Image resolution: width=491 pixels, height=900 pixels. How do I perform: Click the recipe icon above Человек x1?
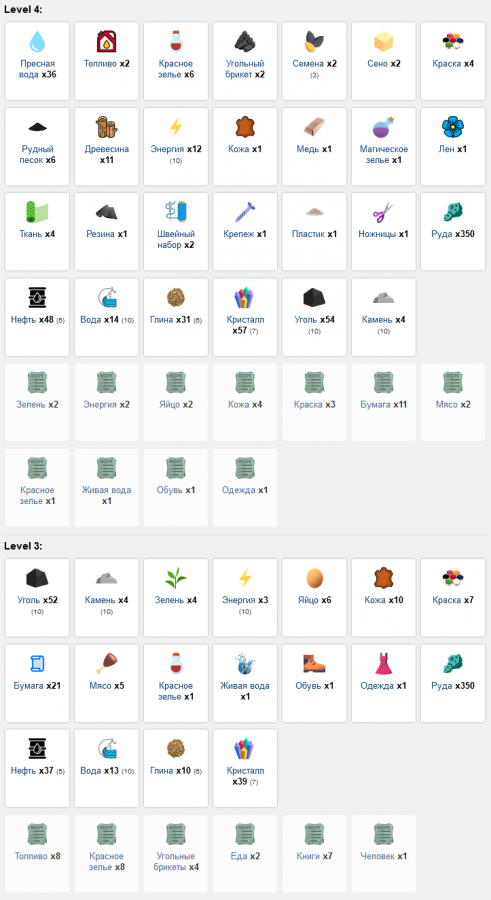tap(384, 835)
